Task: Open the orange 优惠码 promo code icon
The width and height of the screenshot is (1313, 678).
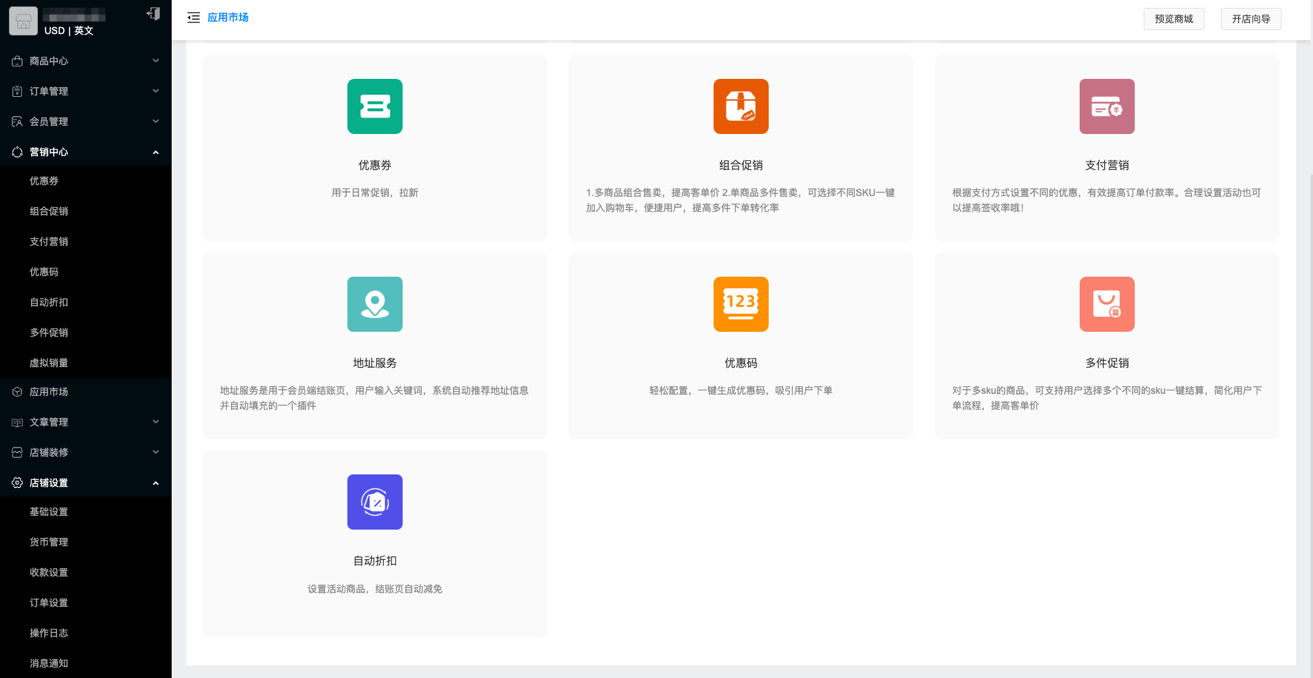Action: pos(741,304)
